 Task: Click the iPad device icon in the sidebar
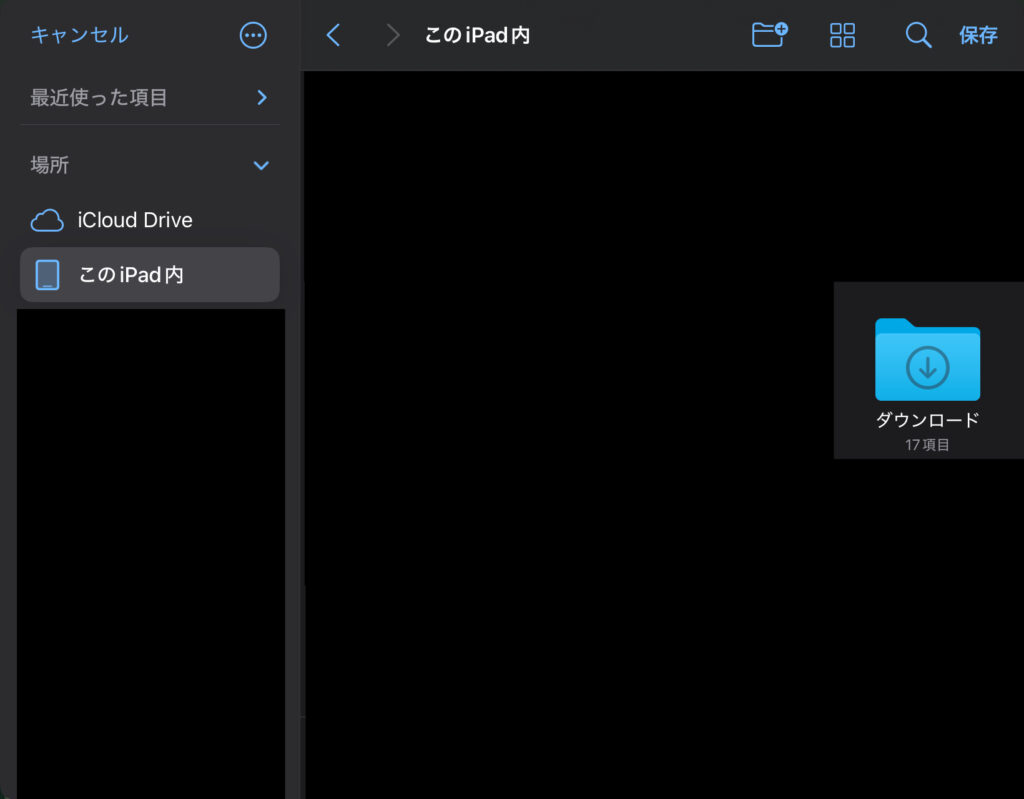47,275
